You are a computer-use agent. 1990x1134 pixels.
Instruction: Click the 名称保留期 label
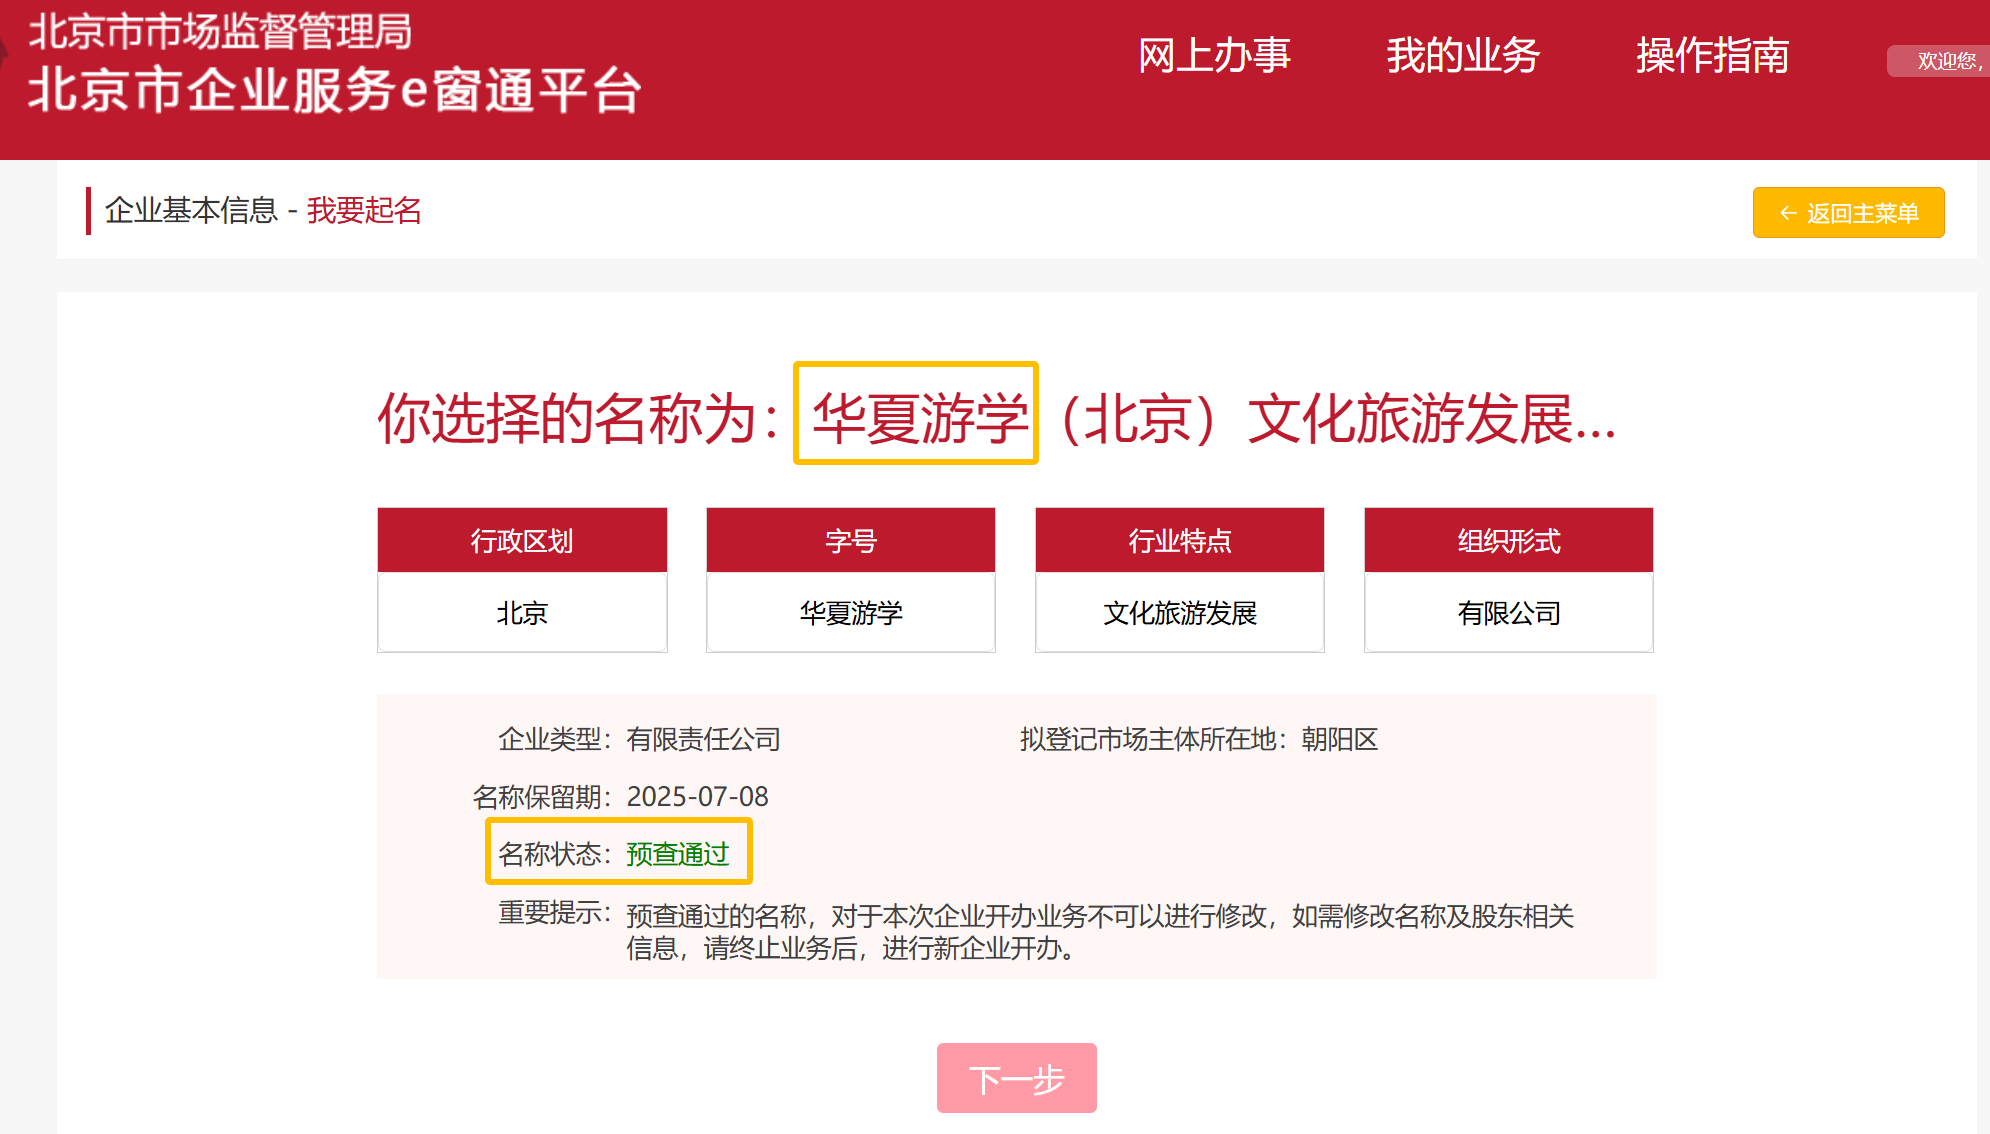click(541, 797)
